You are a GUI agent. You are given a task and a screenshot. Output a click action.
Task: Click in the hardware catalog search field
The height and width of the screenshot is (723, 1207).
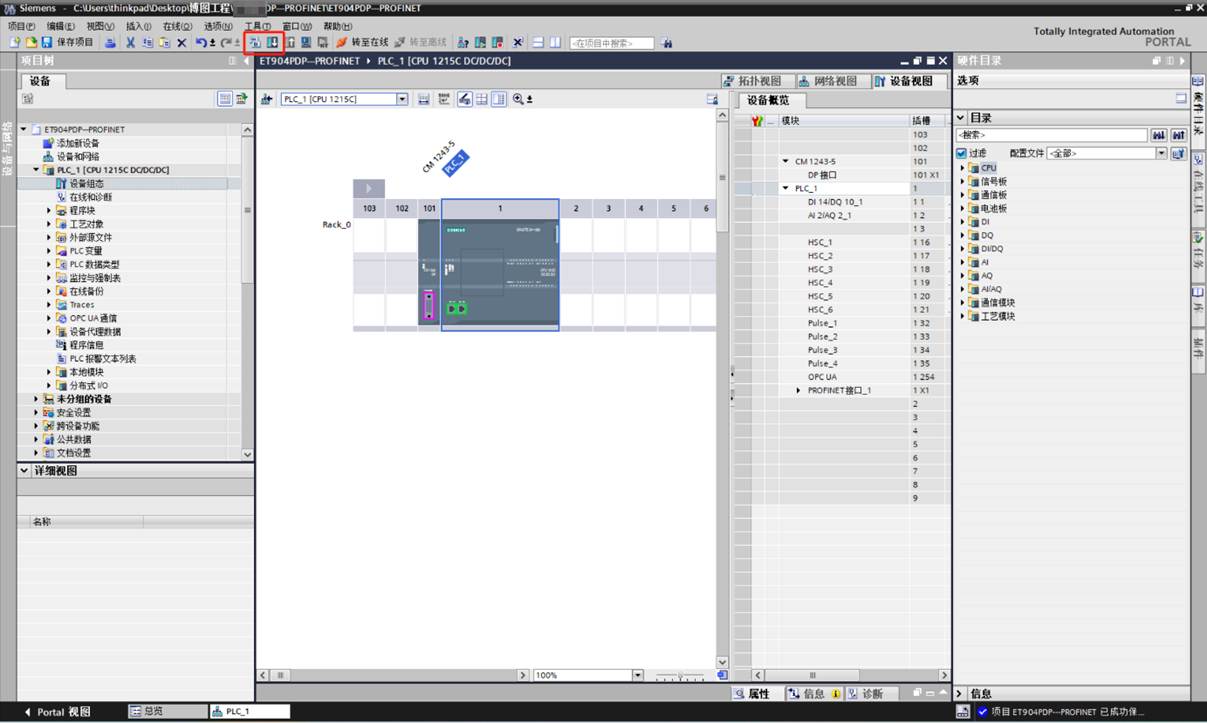[1051, 135]
